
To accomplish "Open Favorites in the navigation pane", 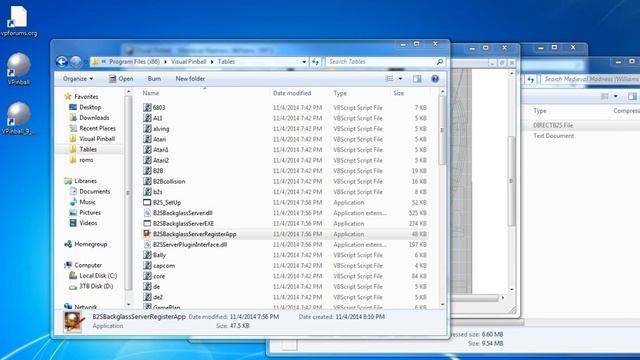I will pyautogui.click(x=82, y=97).
